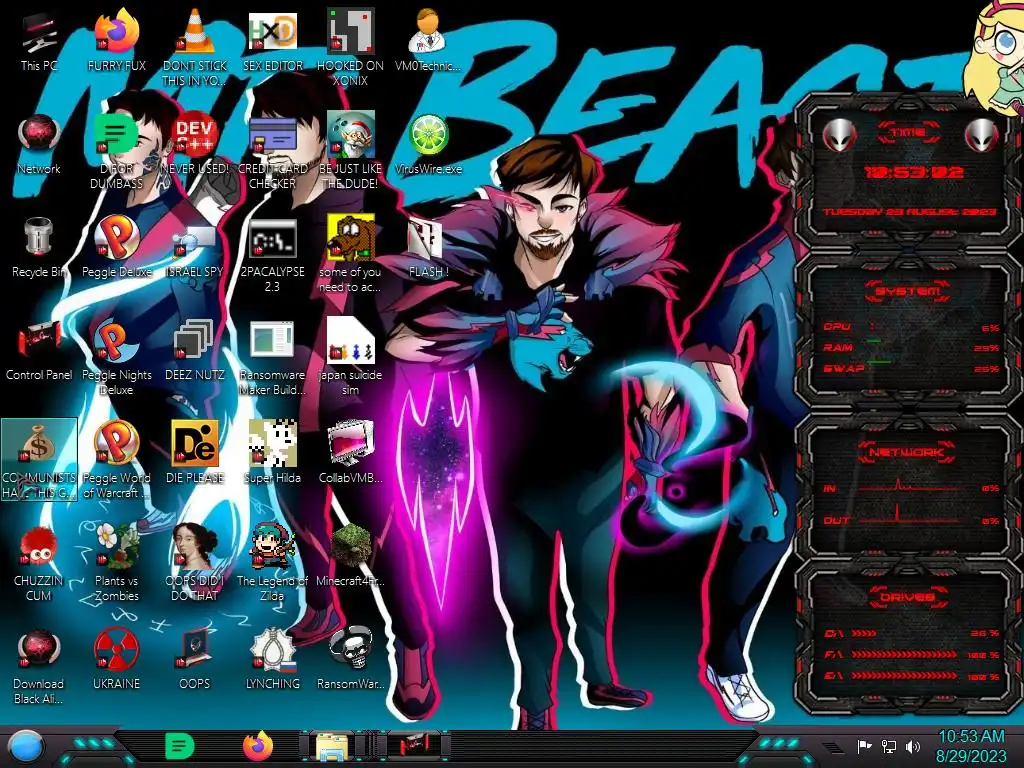Click the RAM usage row in widget
The height and width of the screenshot is (768, 1024).
(912, 347)
